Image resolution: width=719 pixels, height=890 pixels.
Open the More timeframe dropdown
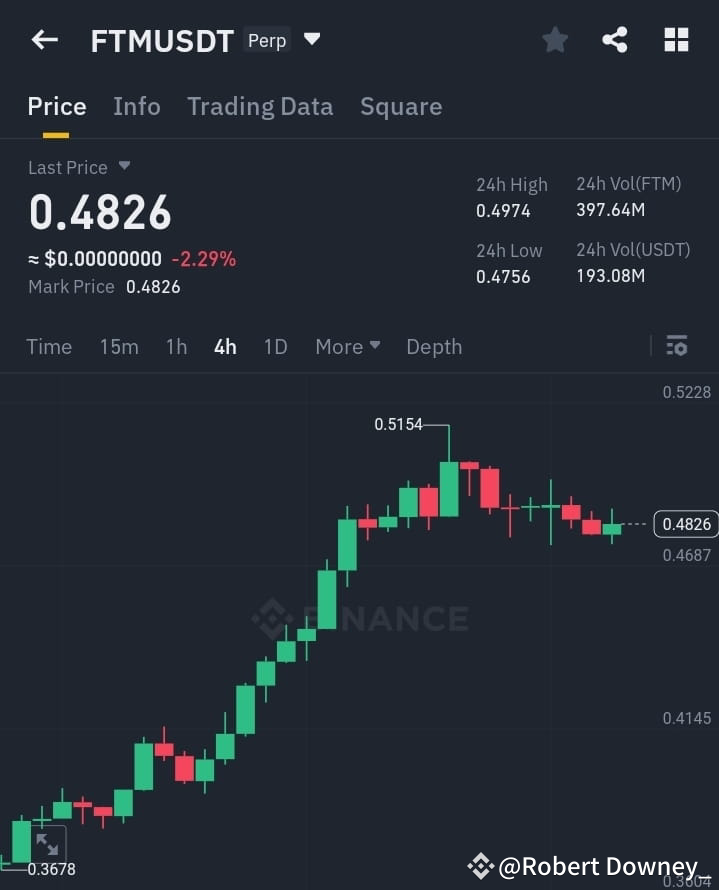346,346
